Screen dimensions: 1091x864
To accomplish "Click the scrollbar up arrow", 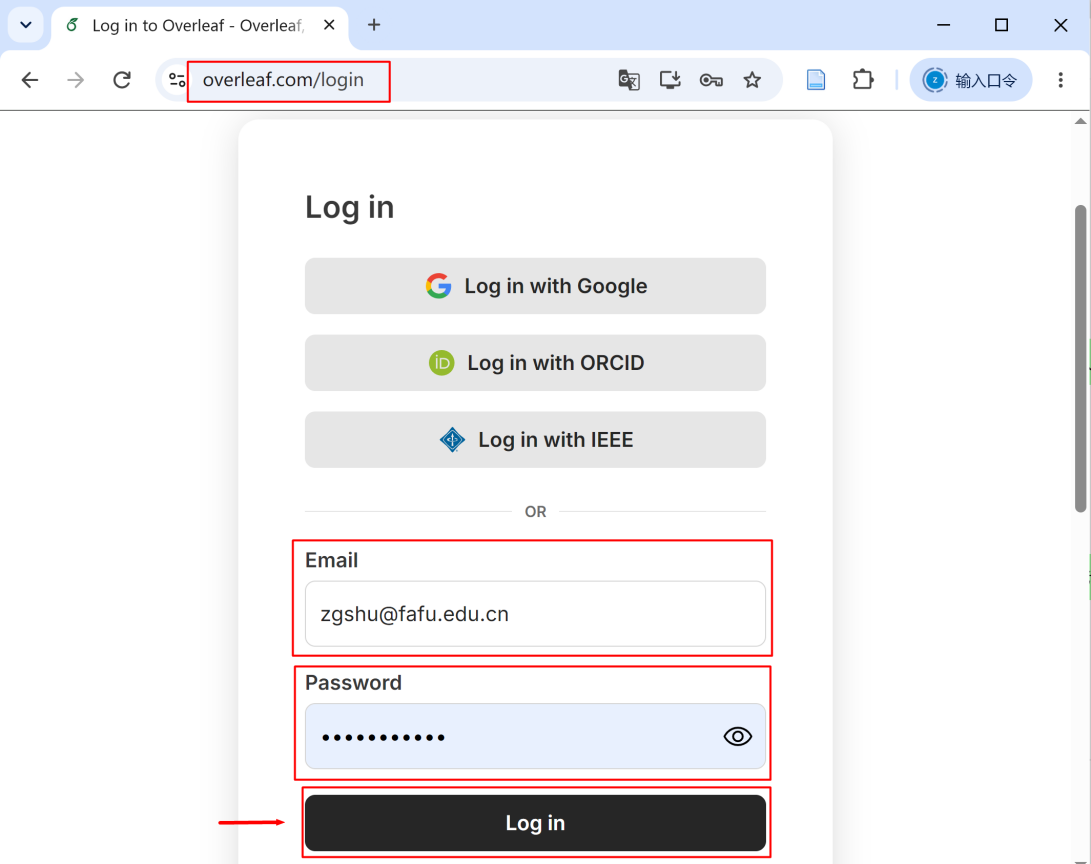I will click(x=1081, y=121).
